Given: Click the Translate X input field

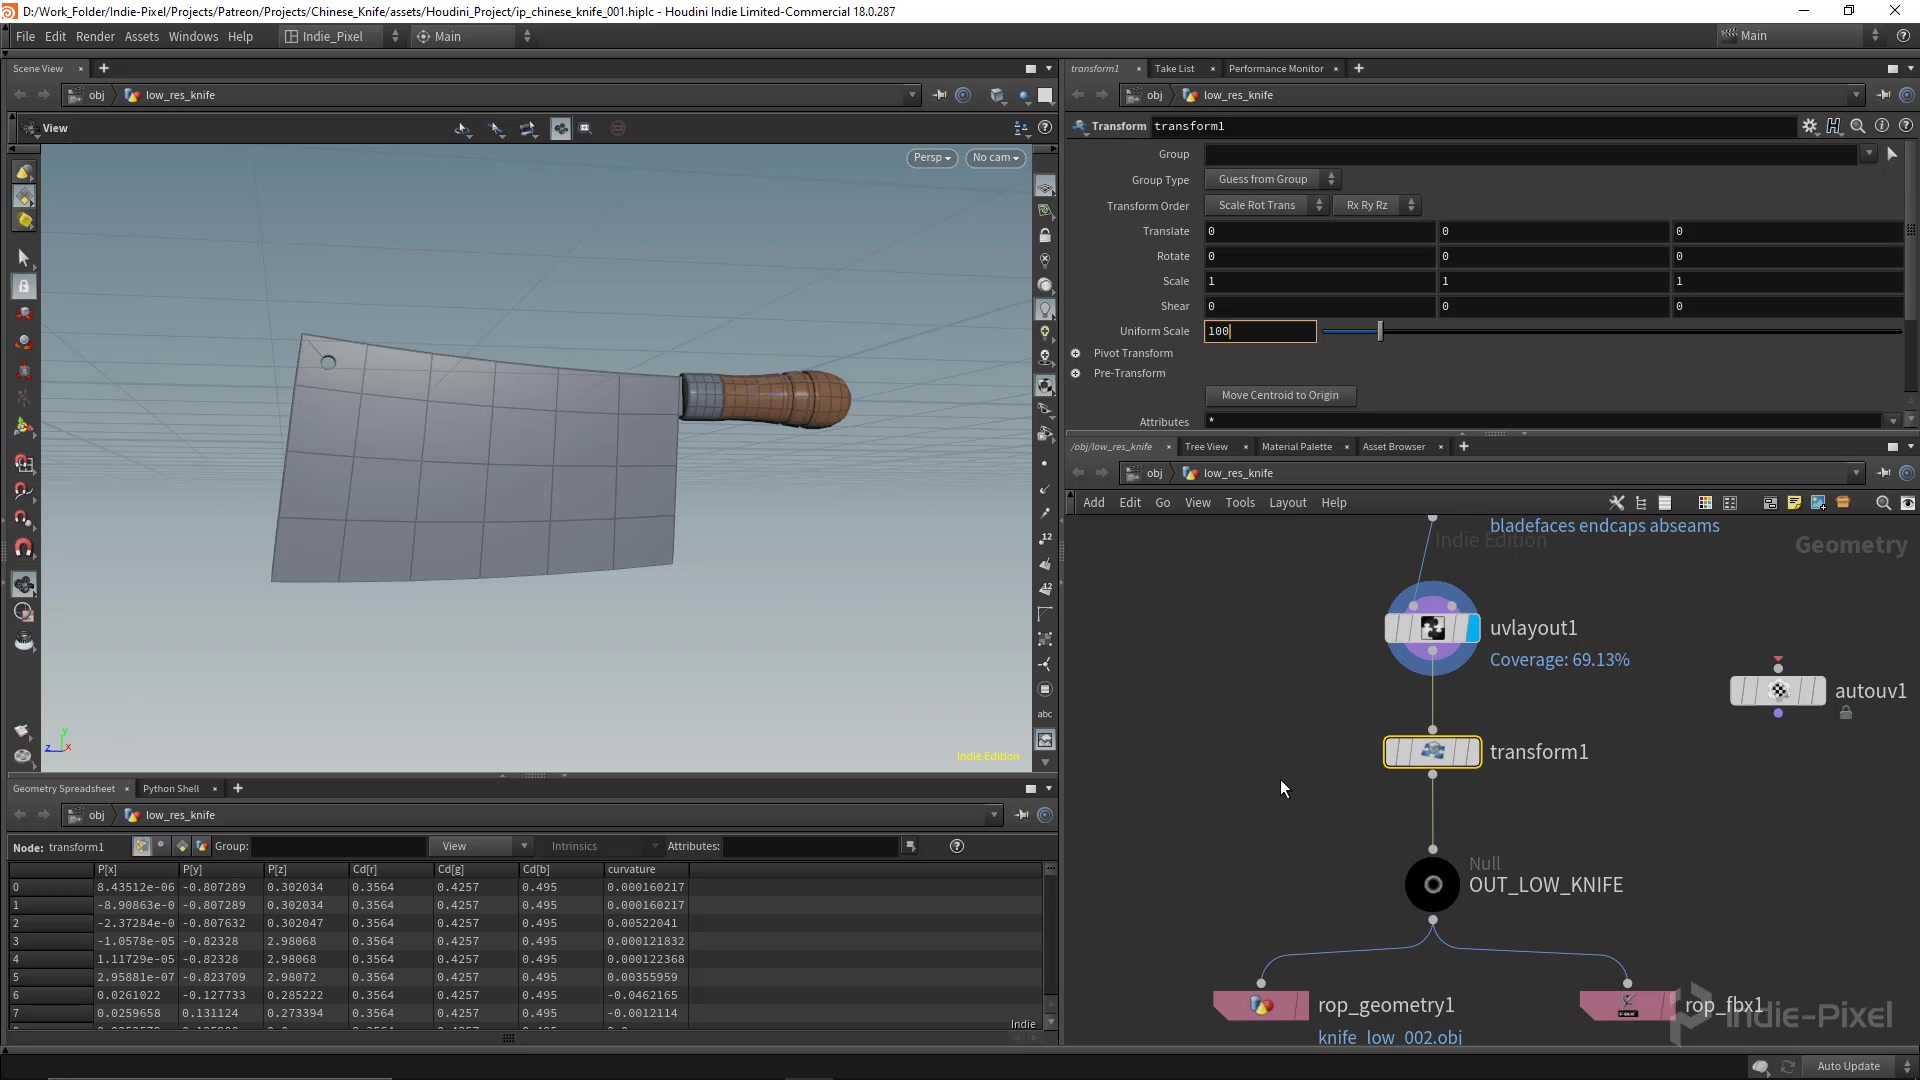Looking at the screenshot, I should tap(1318, 231).
